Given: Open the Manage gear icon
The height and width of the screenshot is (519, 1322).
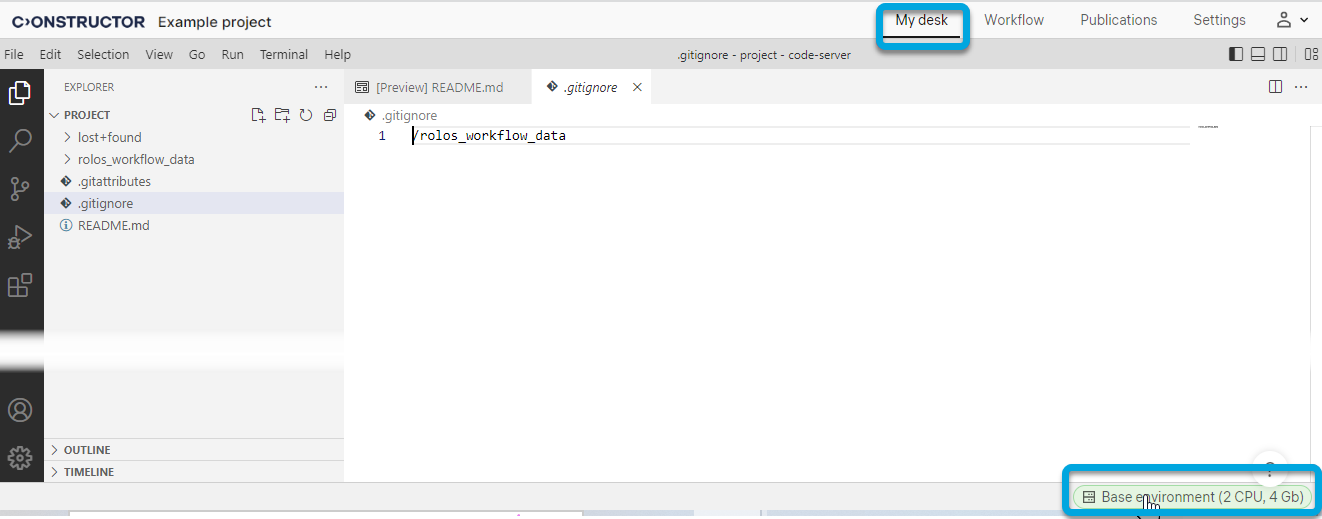Looking at the screenshot, I should [x=20, y=458].
